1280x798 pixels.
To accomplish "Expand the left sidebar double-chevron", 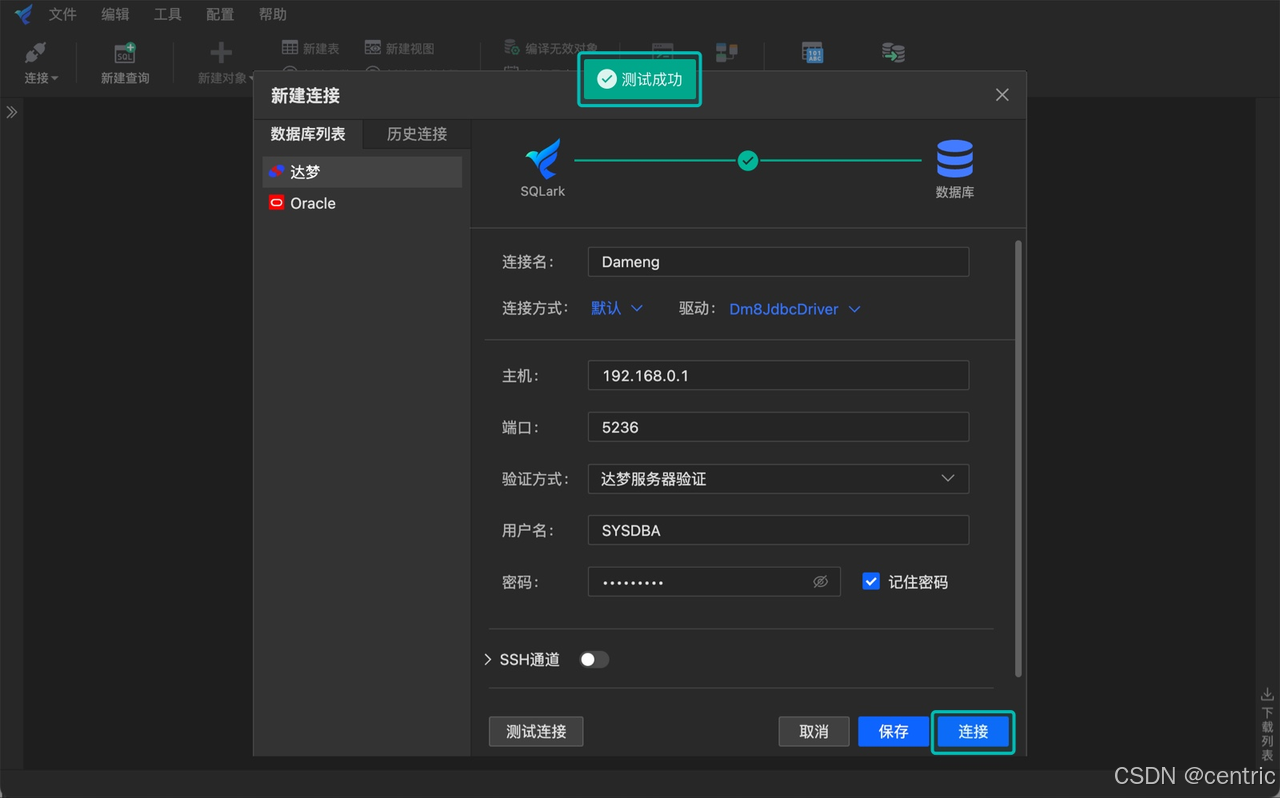I will pos(12,112).
